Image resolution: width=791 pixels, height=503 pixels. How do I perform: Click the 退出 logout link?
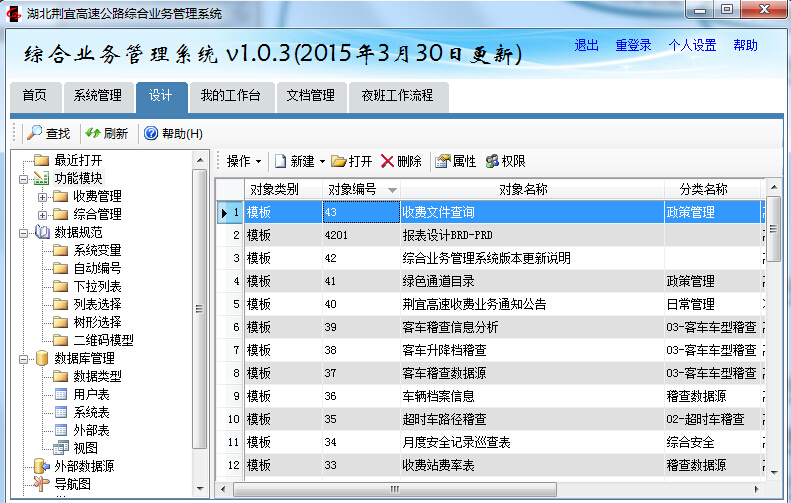coord(587,46)
